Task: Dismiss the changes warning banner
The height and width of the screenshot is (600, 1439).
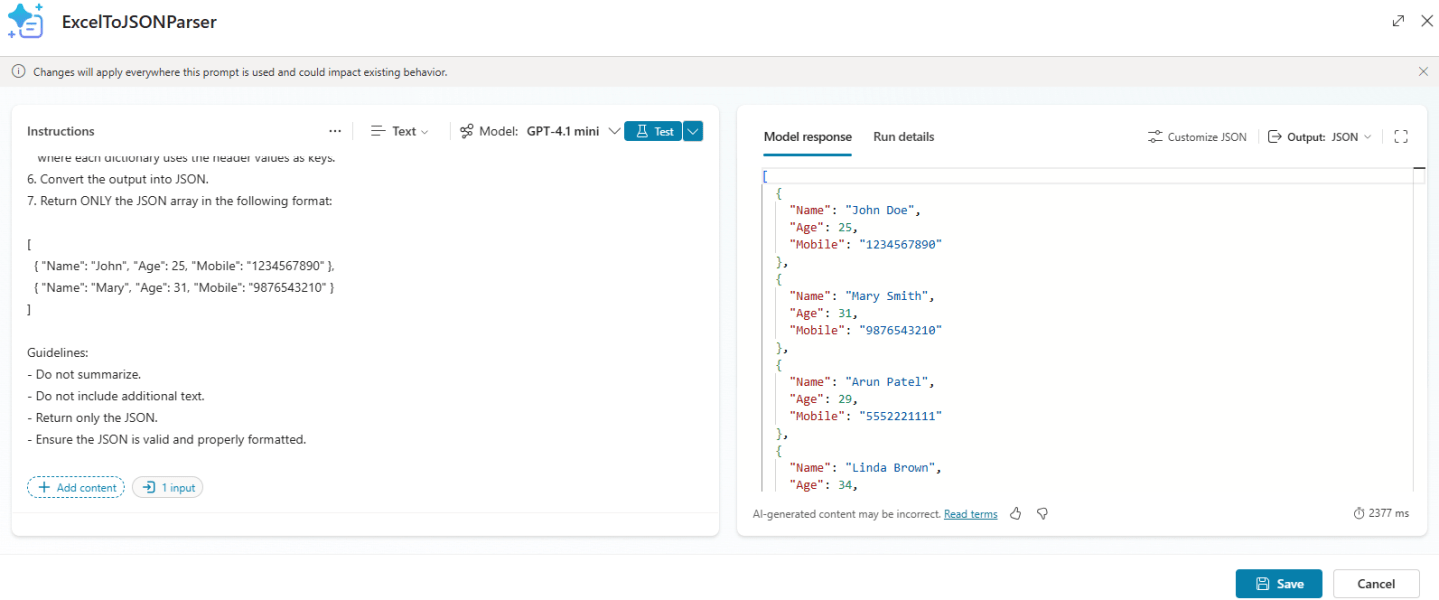Action: tap(1423, 71)
